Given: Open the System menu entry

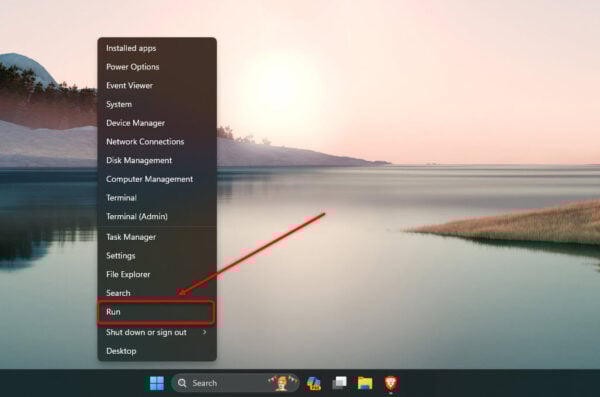Looking at the screenshot, I should pyautogui.click(x=157, y=104).
